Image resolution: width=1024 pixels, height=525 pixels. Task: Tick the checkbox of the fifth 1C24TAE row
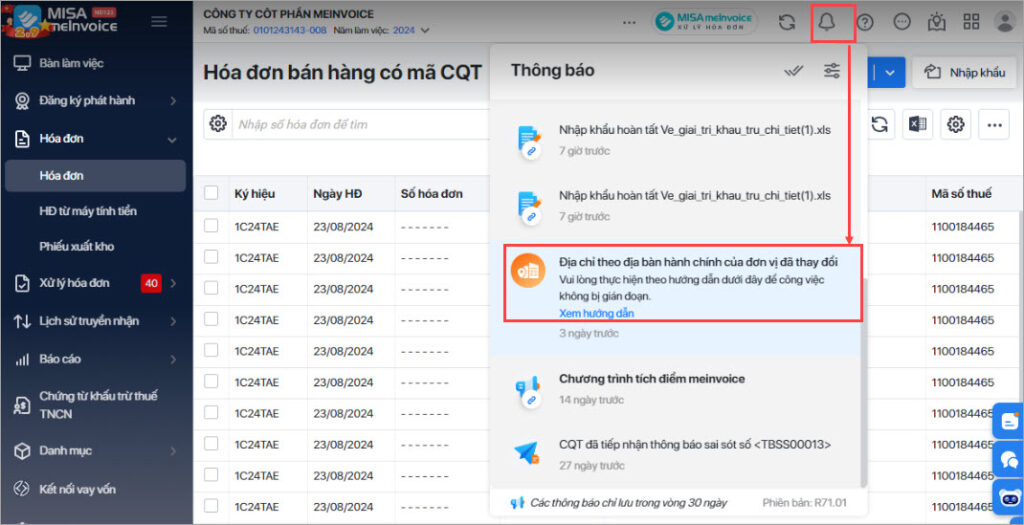[x=211, y=351]
